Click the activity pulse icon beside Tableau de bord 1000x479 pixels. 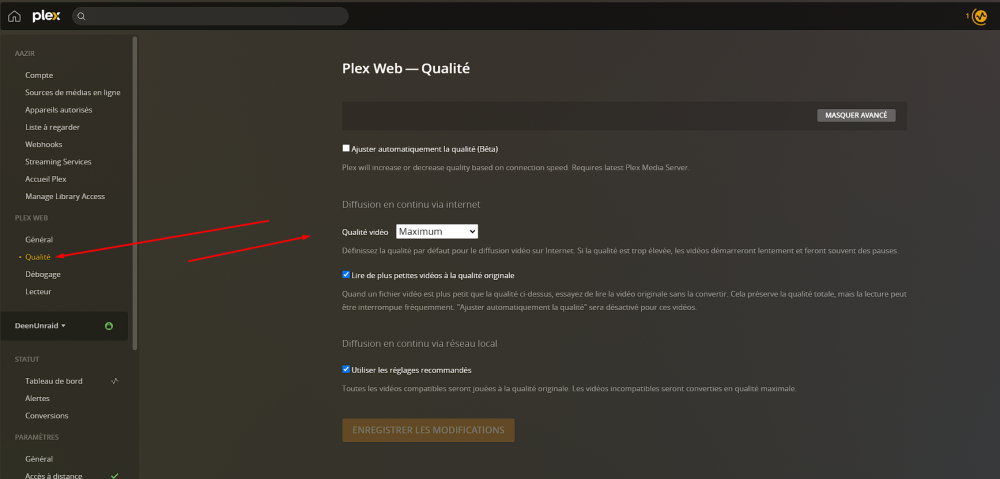[x=115, y=381]
